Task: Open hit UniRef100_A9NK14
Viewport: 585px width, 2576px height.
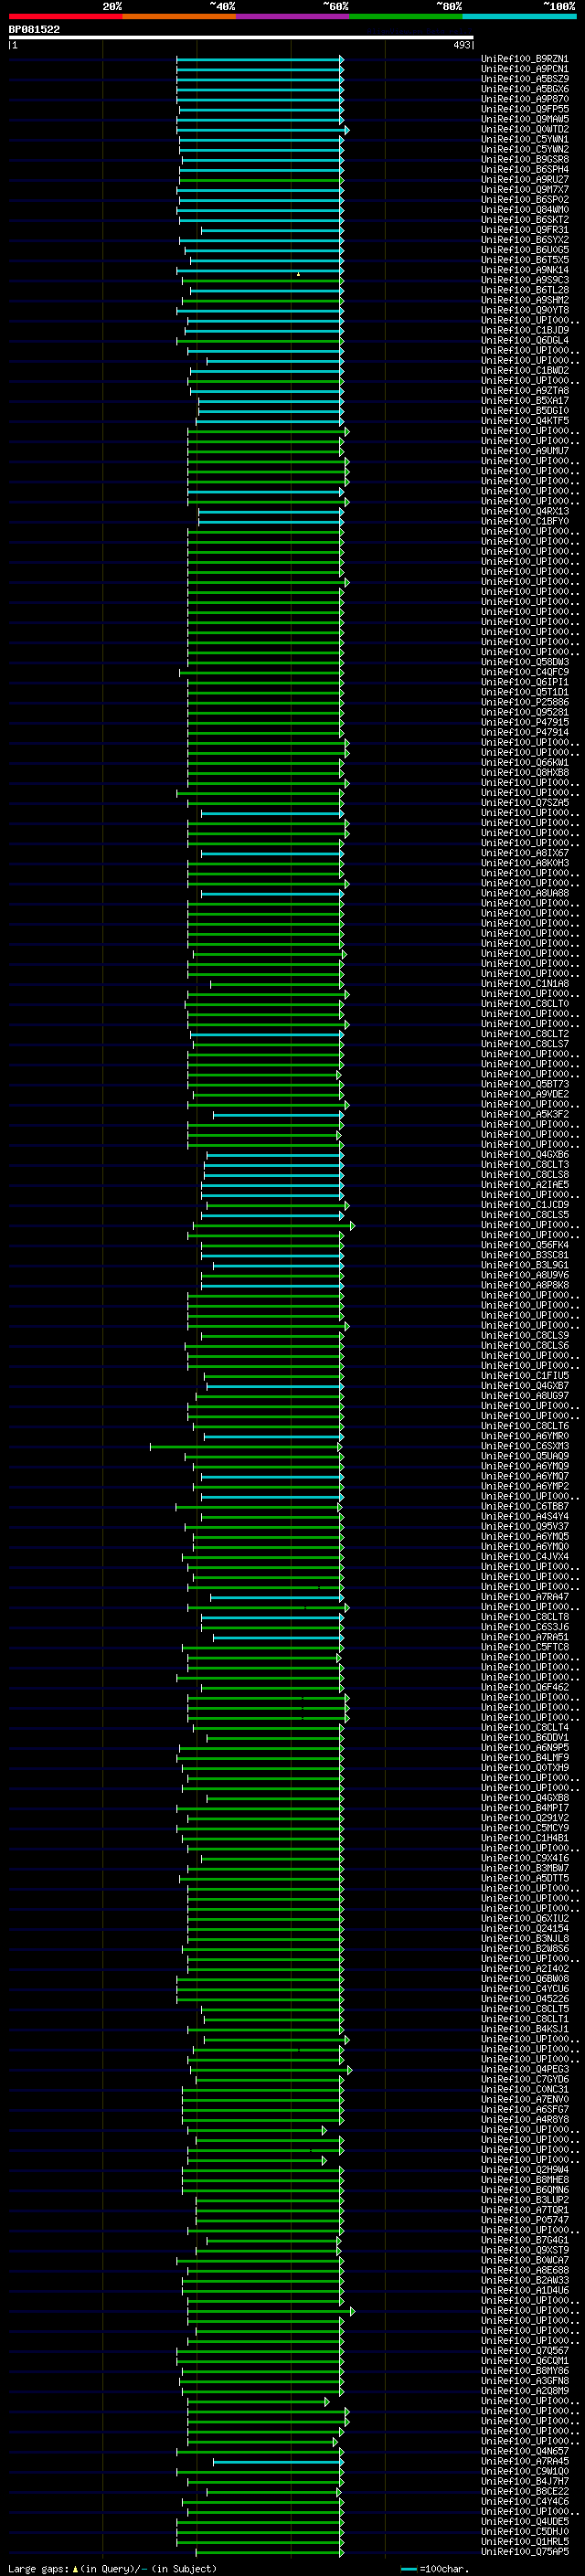Action: point(524,270)
